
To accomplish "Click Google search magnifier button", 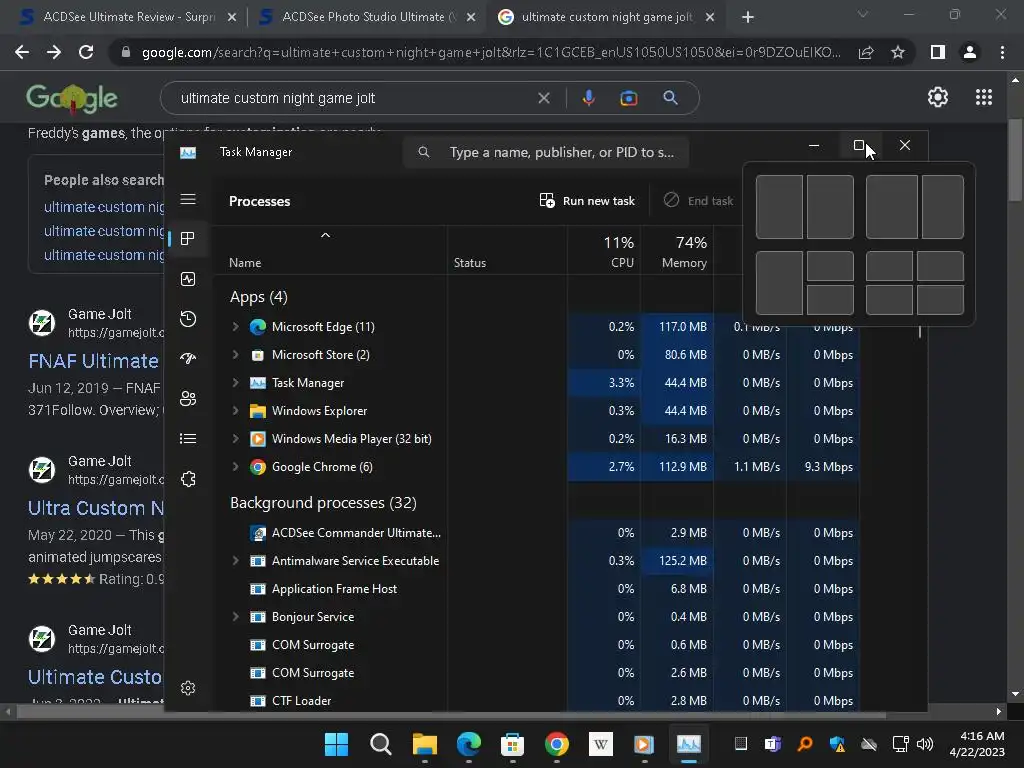I will point(670,98).
